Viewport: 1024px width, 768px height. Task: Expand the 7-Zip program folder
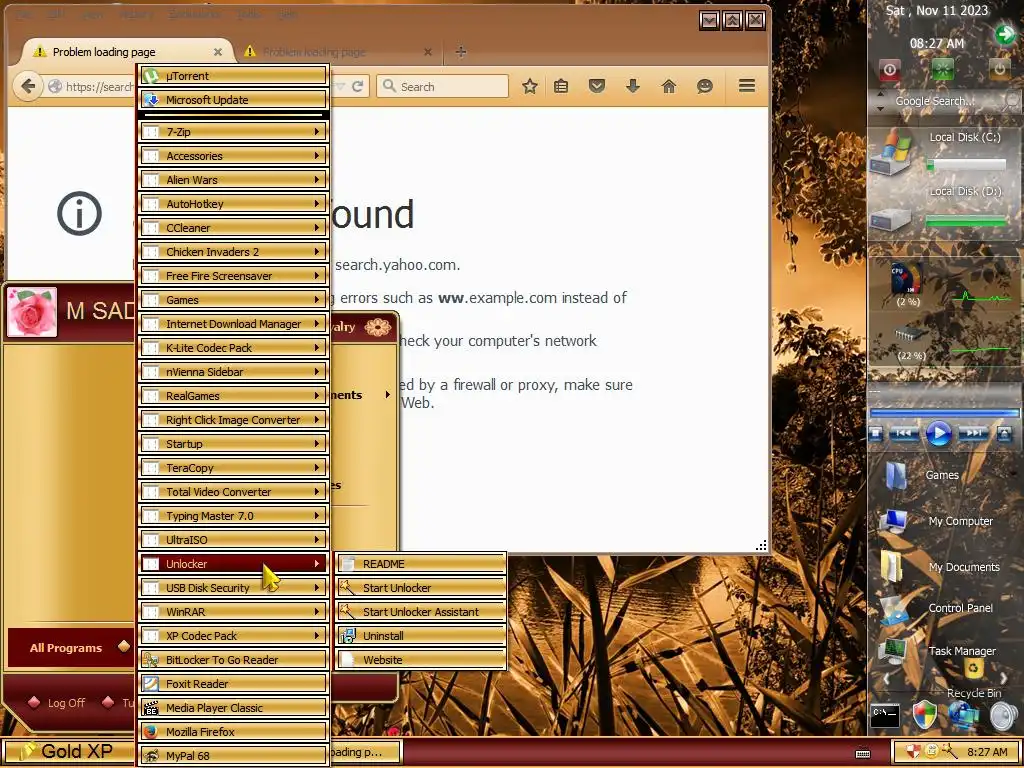(234, 132)
